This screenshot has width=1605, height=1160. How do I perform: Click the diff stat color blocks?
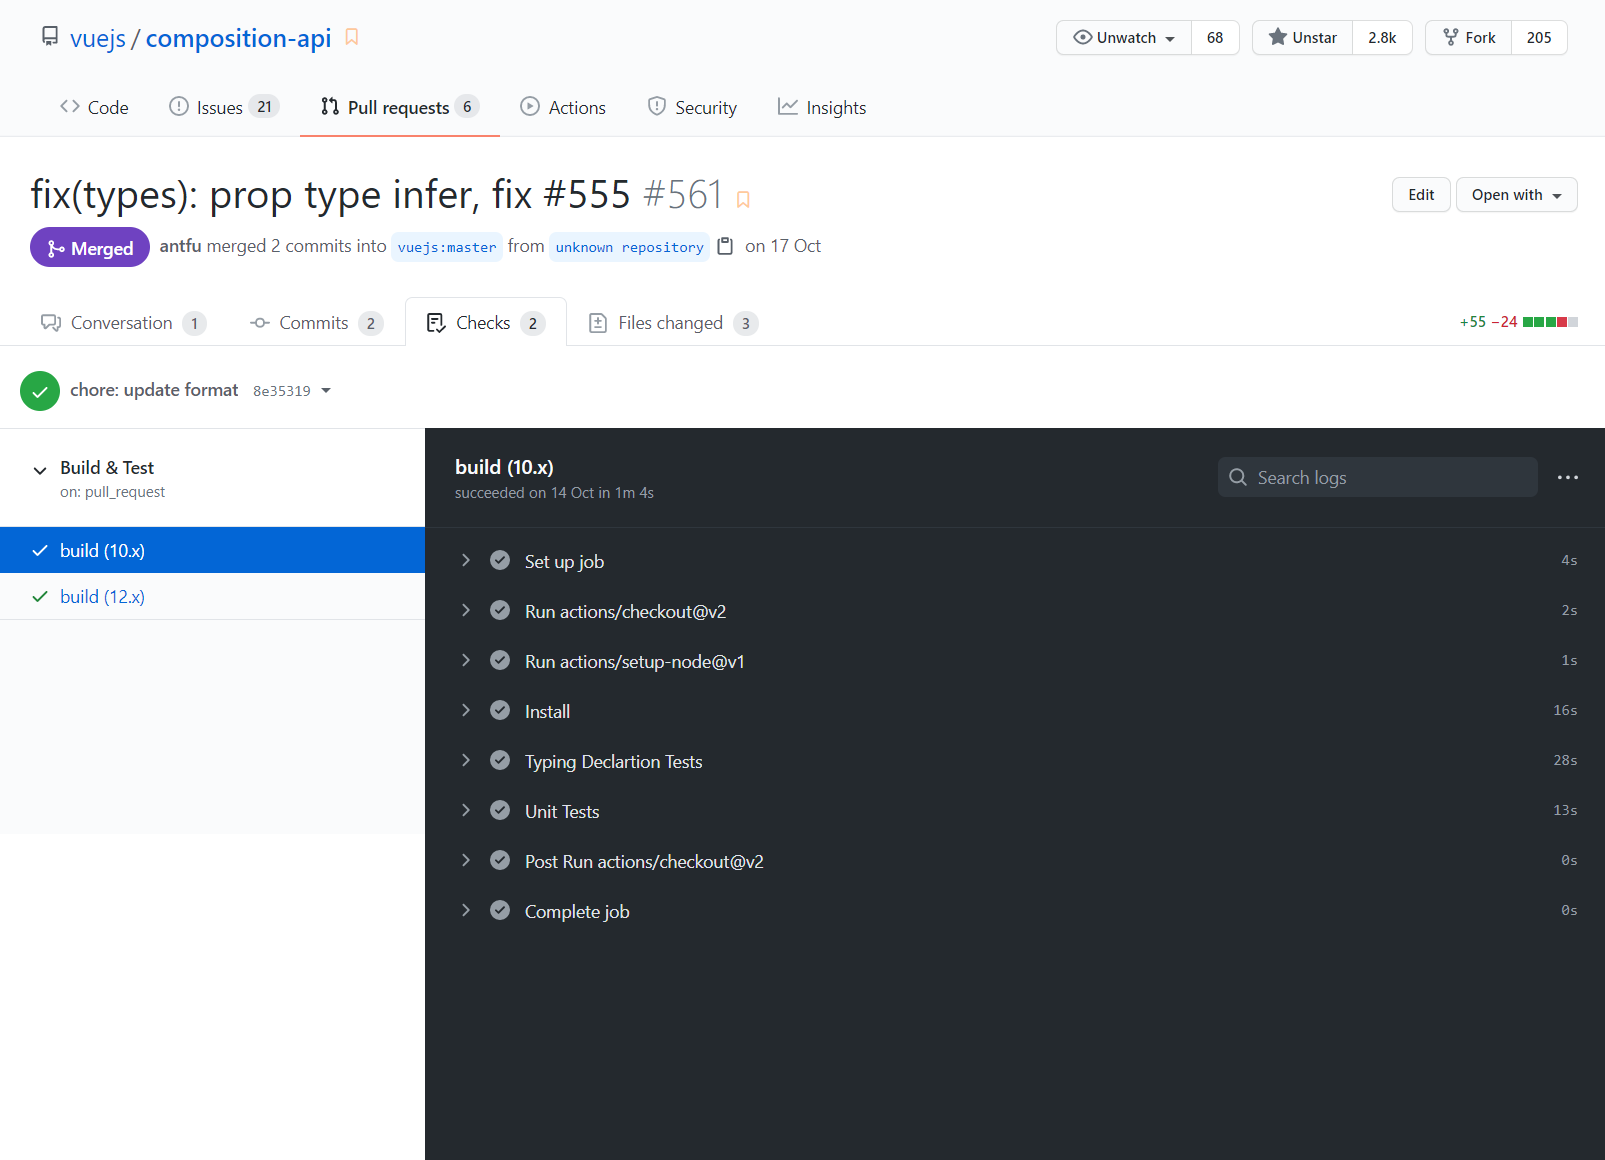click(1549, 322)
